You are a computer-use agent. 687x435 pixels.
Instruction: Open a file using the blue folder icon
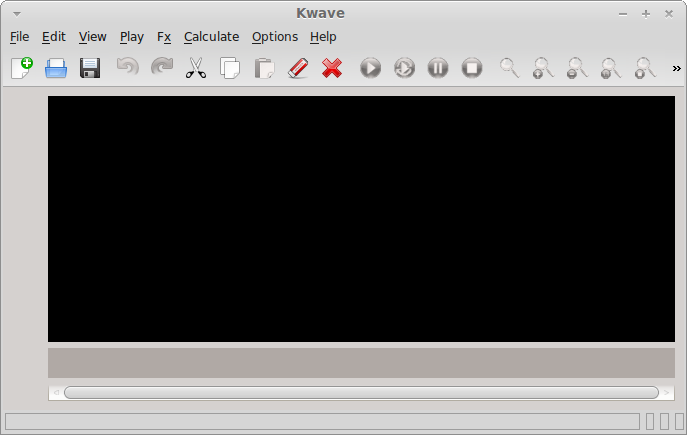[x=56, y=68]
